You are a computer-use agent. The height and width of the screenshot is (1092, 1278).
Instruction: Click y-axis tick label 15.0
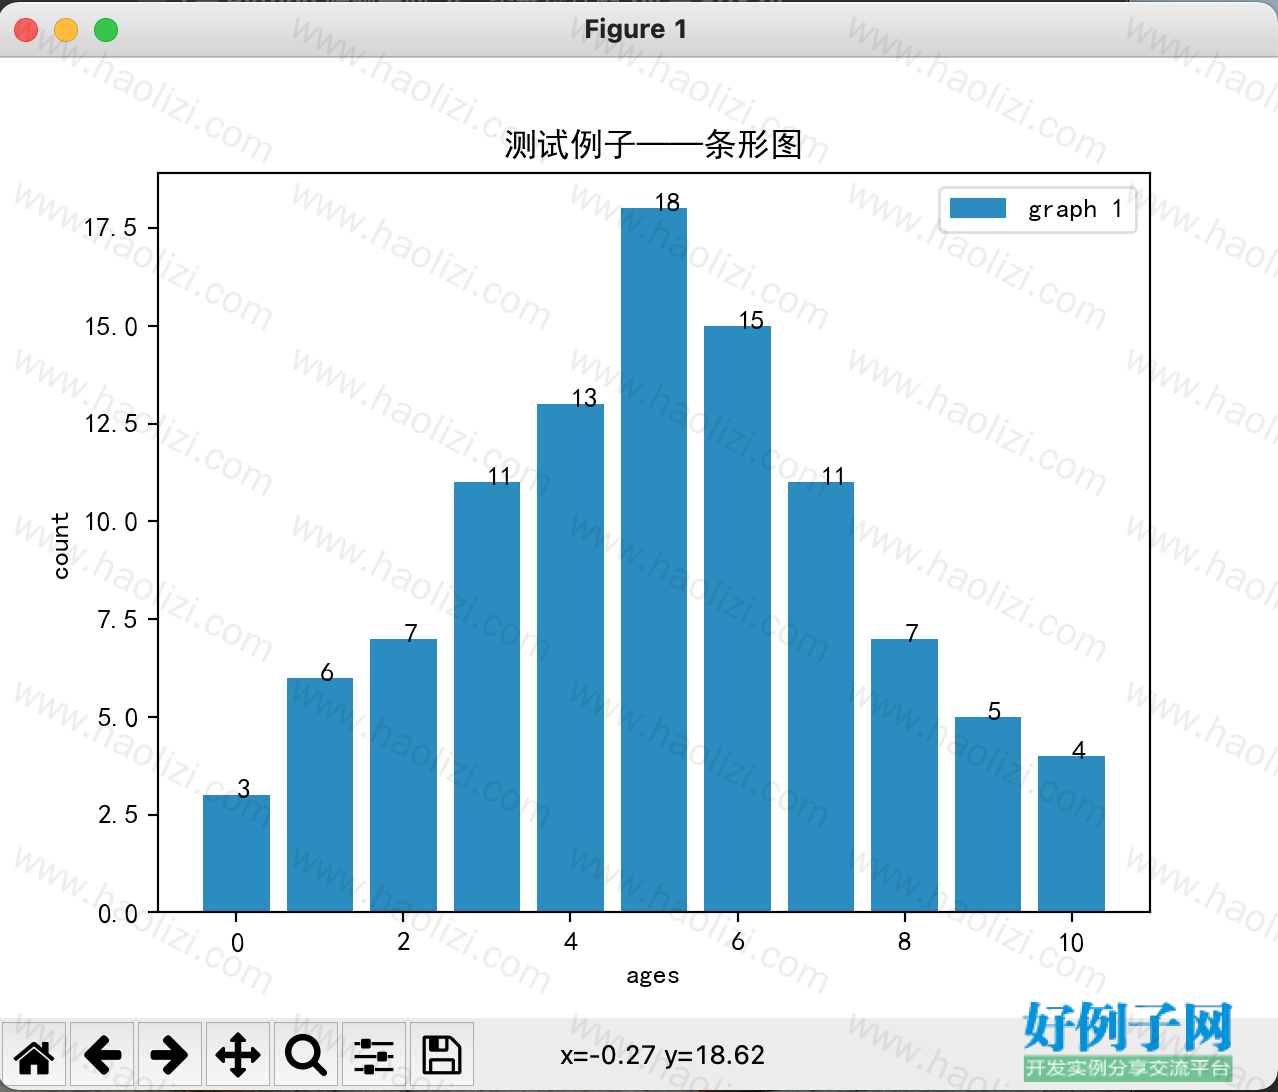click(x=110, y=327)
